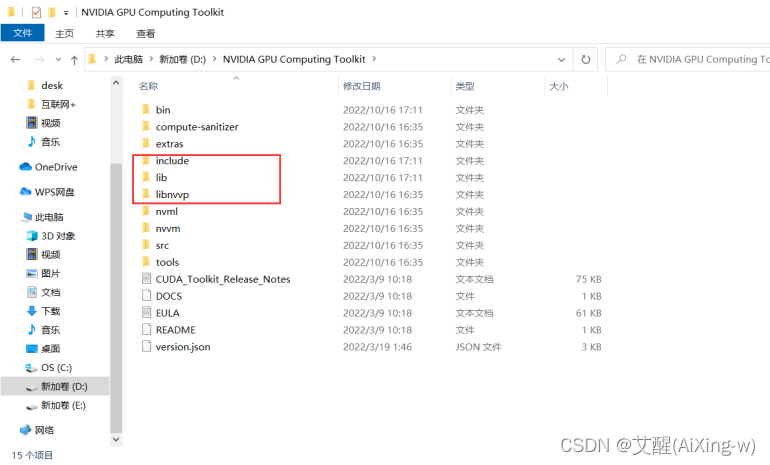
Task: Click the JSON 文件 type cell
Action: click(478, 347)
